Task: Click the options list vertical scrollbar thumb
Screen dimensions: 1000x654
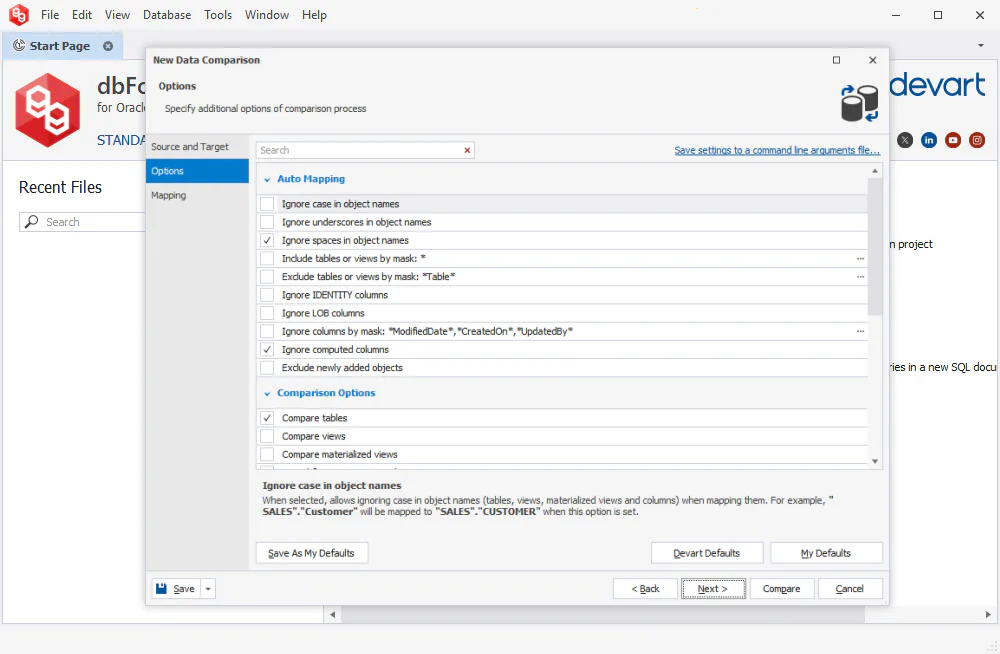Action: (x=875, y=246)
